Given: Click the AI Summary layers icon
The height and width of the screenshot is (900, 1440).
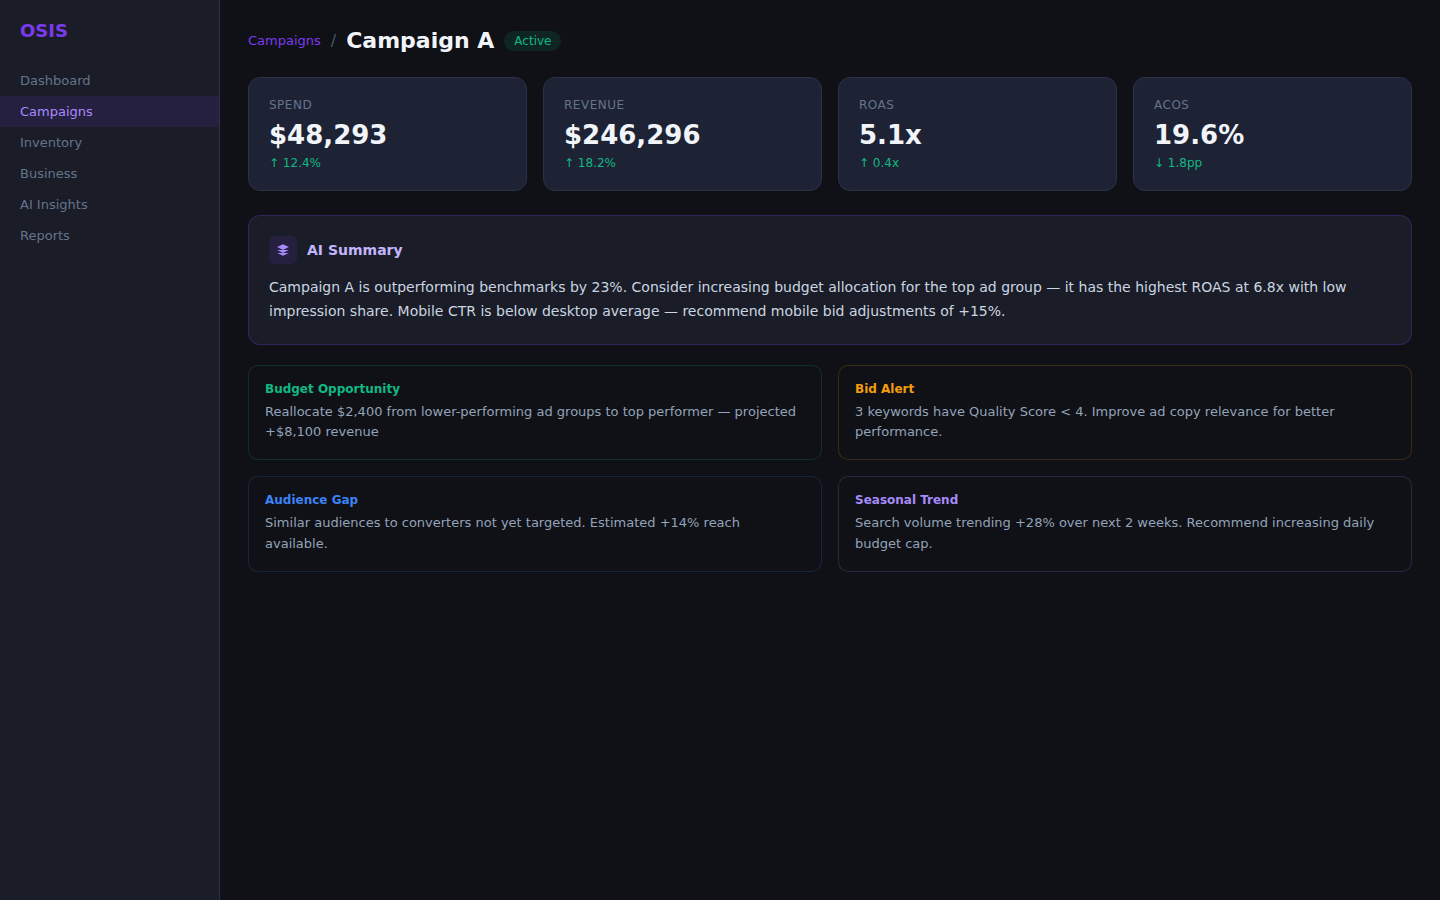Looking at the screenshot, I should coord(283,250).
